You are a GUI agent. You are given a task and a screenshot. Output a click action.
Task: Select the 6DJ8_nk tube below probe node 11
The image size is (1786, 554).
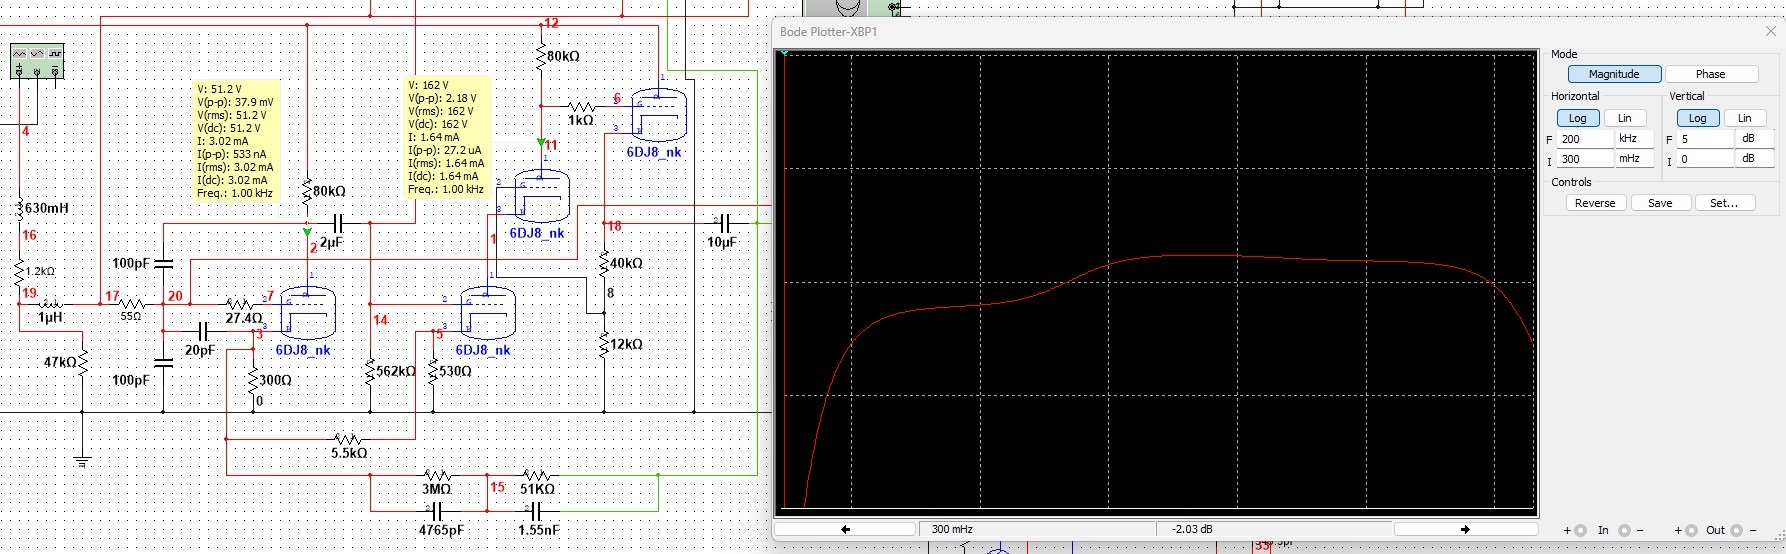(x=542, y=196)
